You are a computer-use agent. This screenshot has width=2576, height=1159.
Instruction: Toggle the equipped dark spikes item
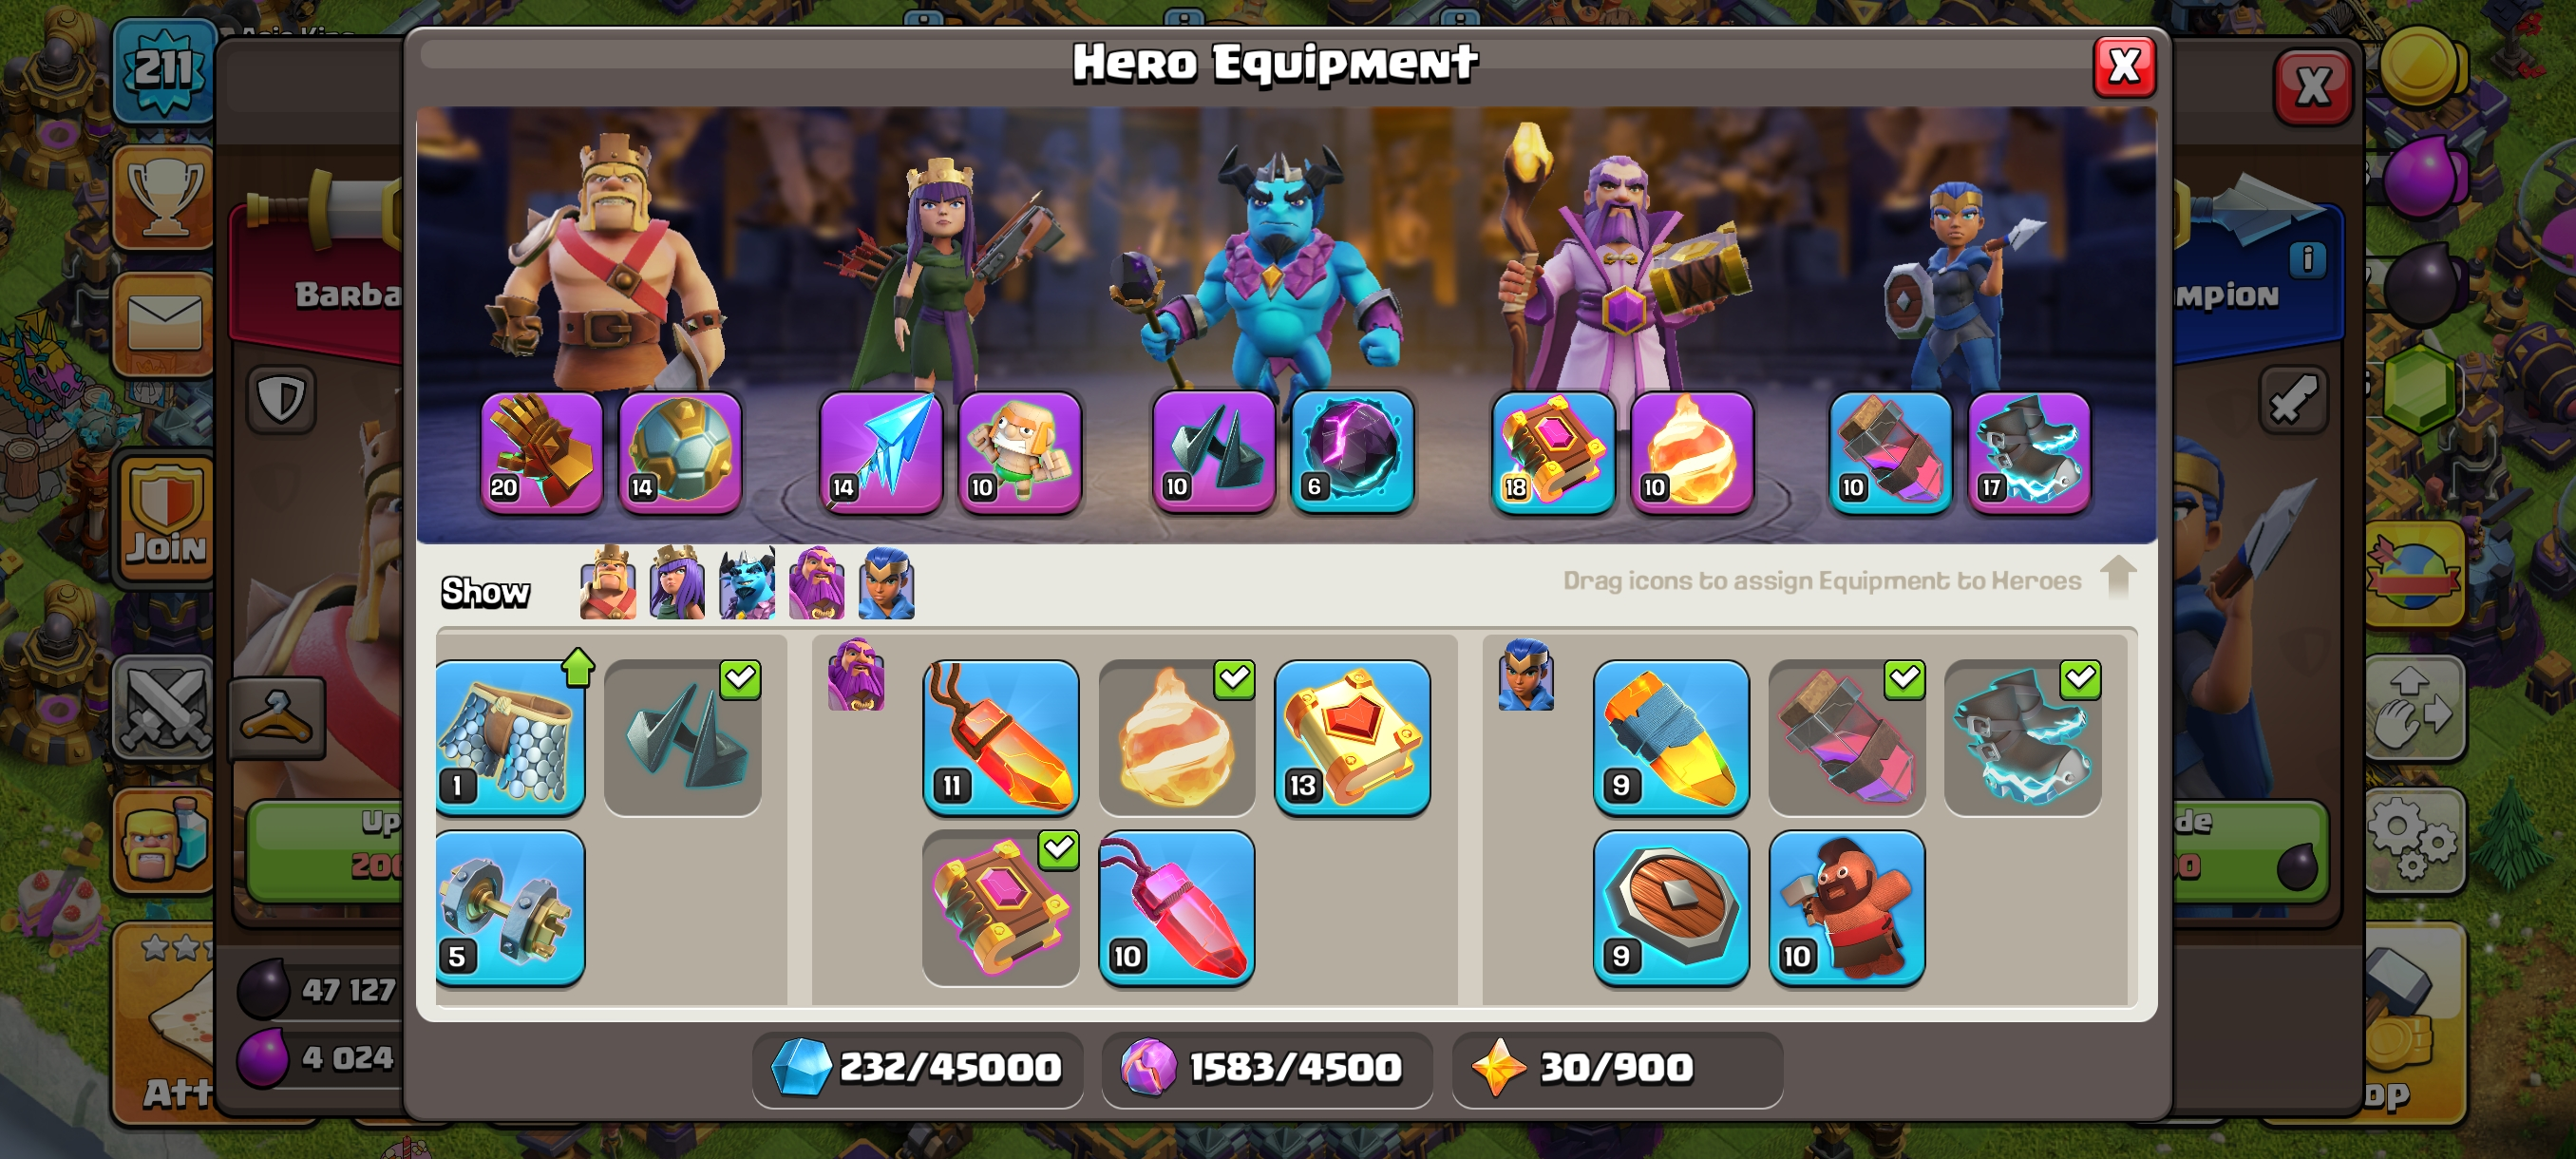click(x=683, y=738)
